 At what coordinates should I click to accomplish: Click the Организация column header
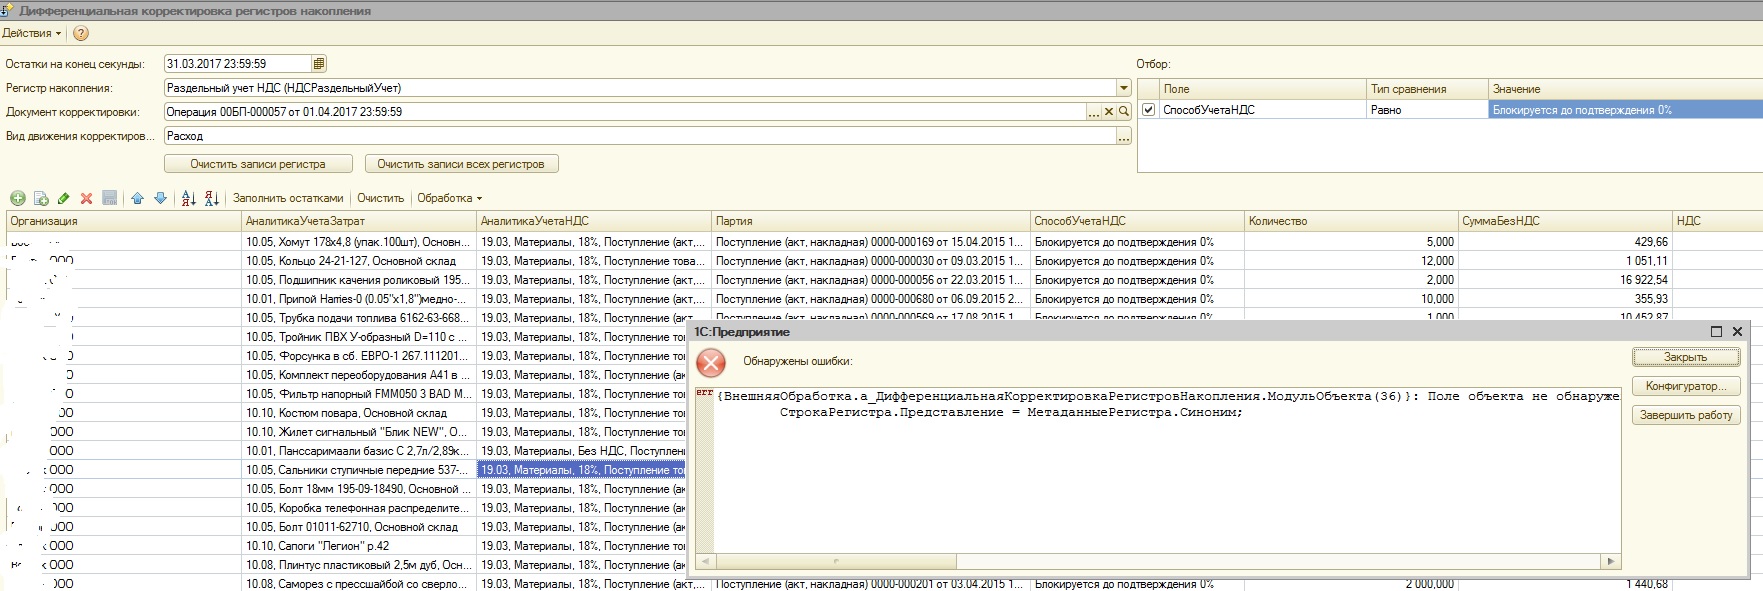tap(124, 221)
